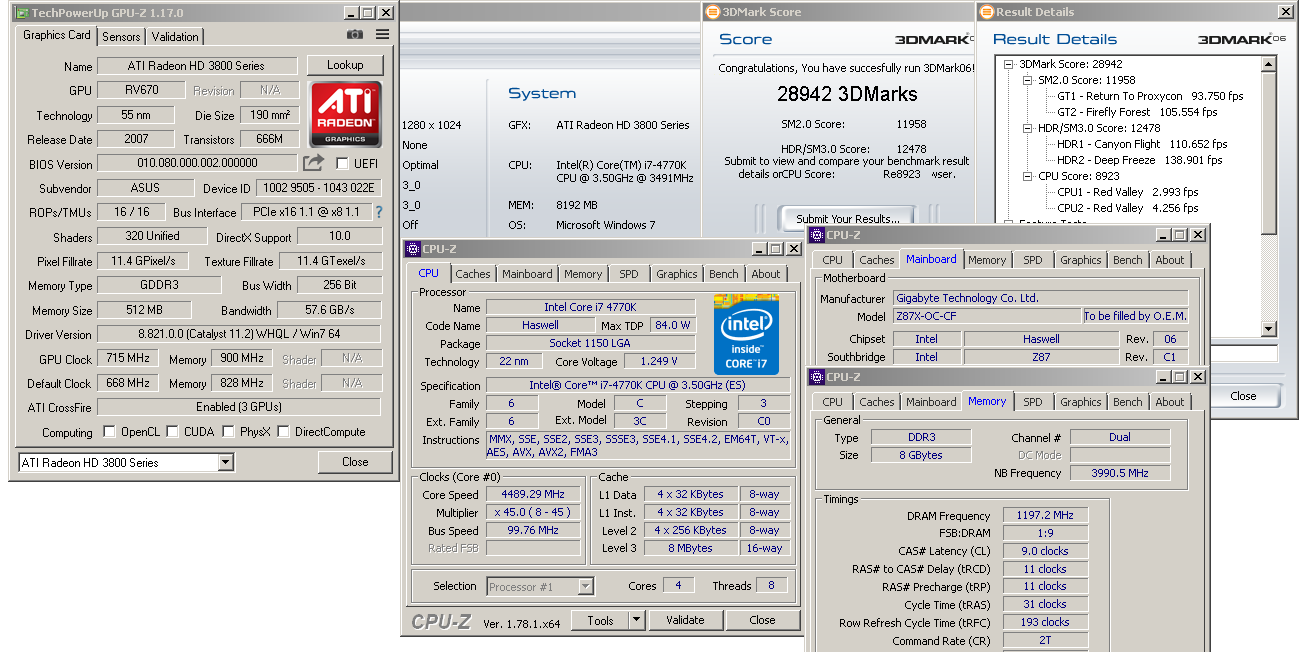Open the GPU-Z hamburger menu
The image size is (1301, 652).
[x=382, y=35]
